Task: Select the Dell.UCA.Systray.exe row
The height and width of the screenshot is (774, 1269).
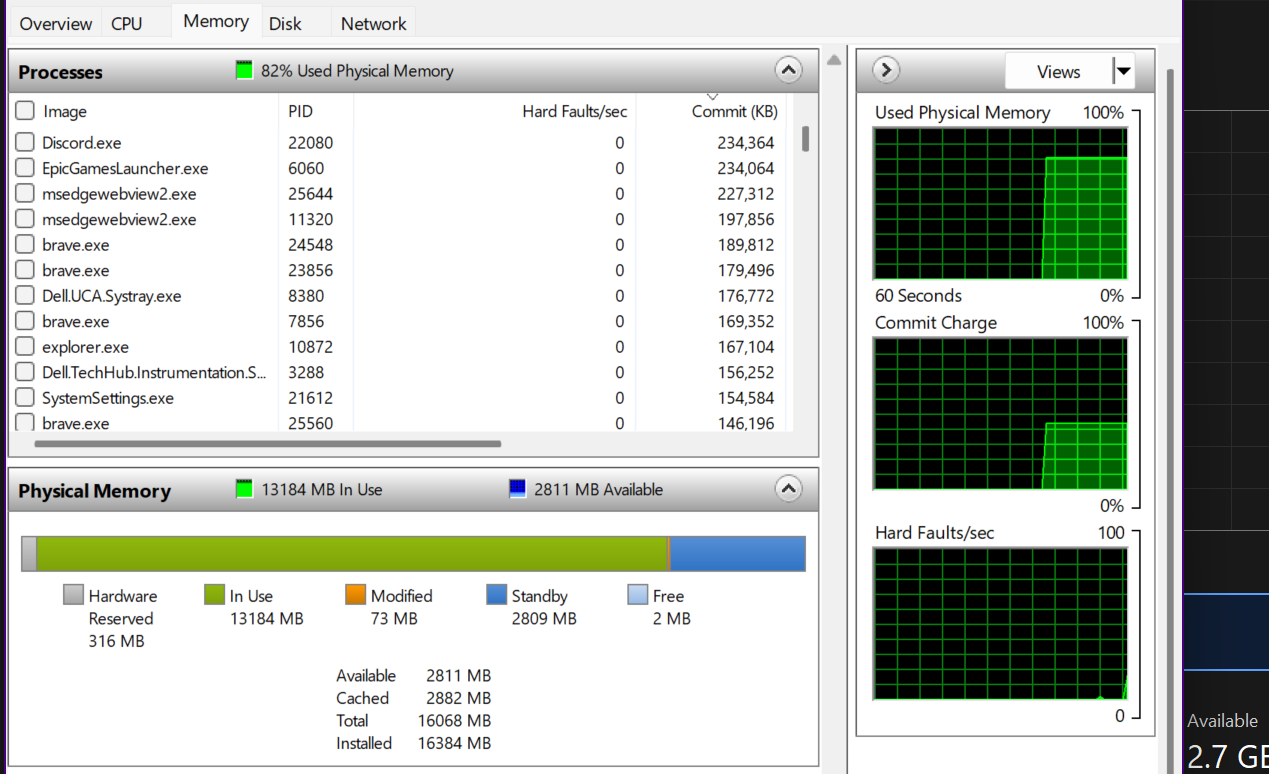Action: pyautogui.click(x=400, y=296)
